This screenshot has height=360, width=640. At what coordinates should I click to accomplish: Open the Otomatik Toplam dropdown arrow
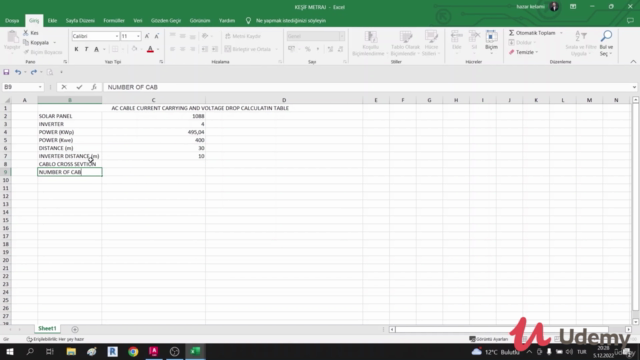click(561, 33)
